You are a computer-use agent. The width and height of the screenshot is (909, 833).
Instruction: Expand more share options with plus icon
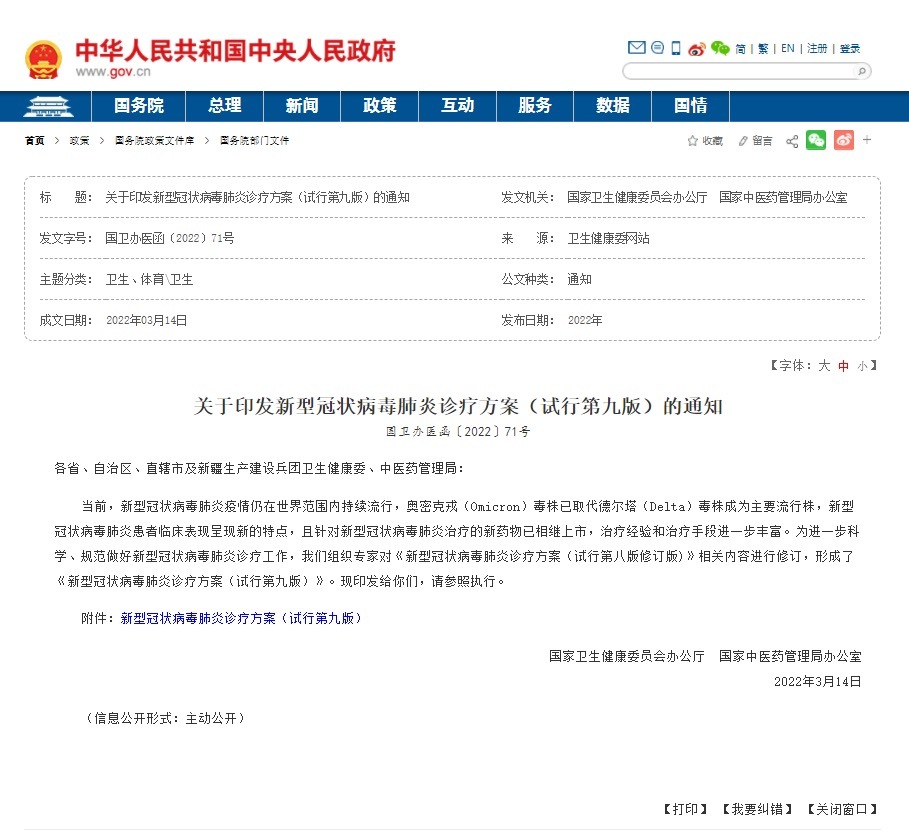[867, 140]
